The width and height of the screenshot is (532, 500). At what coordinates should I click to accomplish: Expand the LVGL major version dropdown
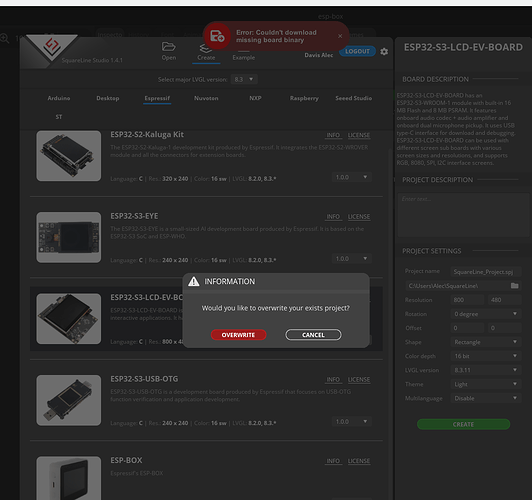(x=244, y=79)
